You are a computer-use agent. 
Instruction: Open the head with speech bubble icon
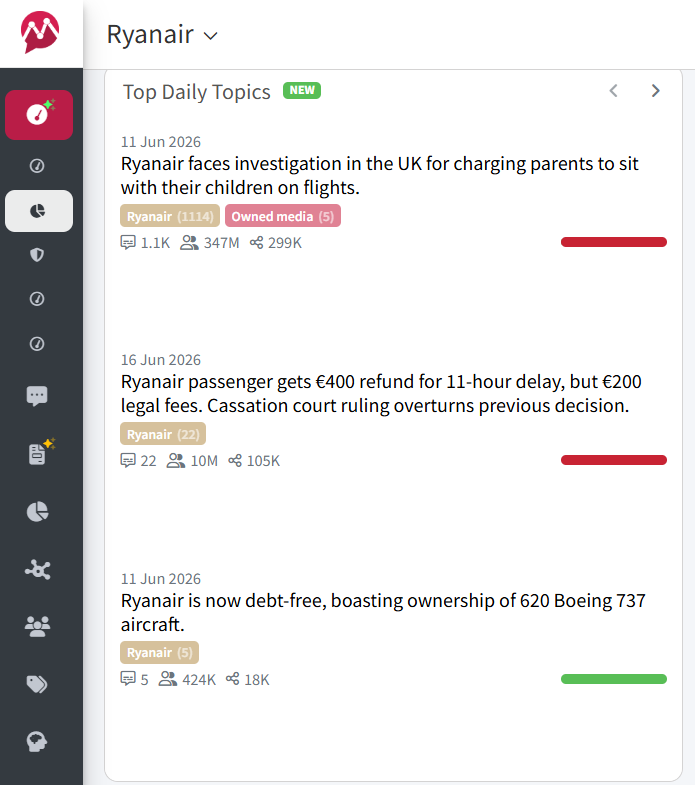point(37,741)
